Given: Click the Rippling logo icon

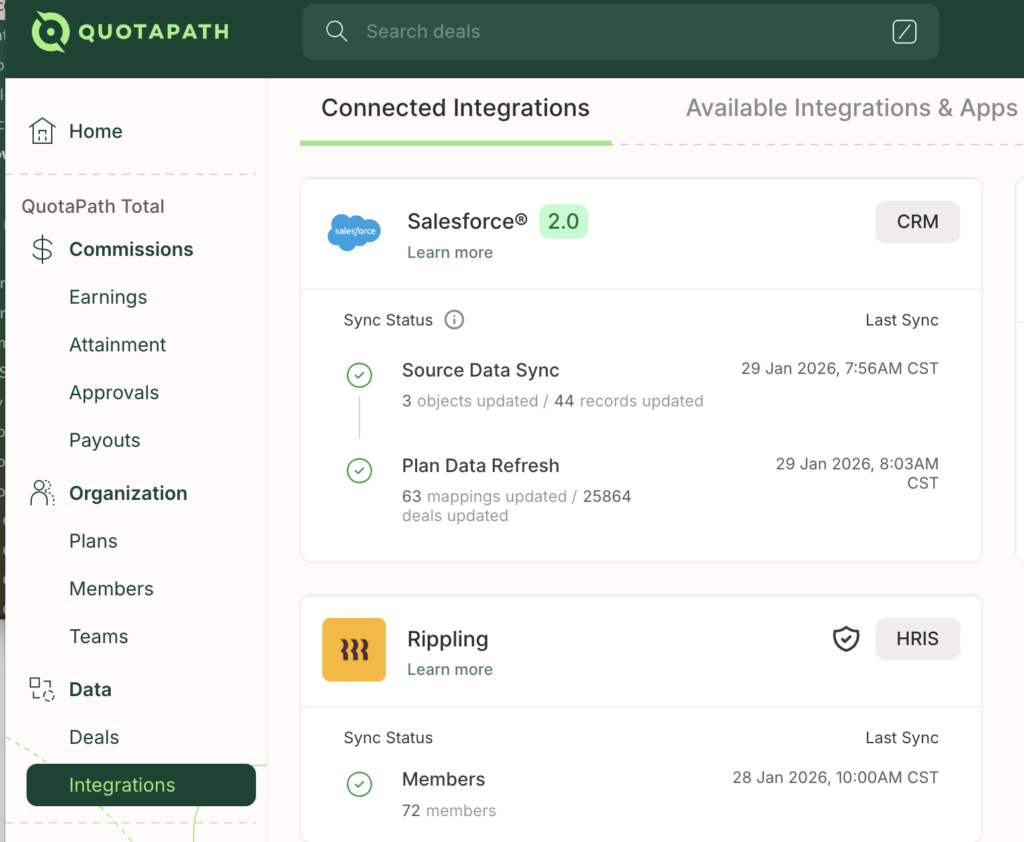Looking at the screenshot, I should [354, 649].
